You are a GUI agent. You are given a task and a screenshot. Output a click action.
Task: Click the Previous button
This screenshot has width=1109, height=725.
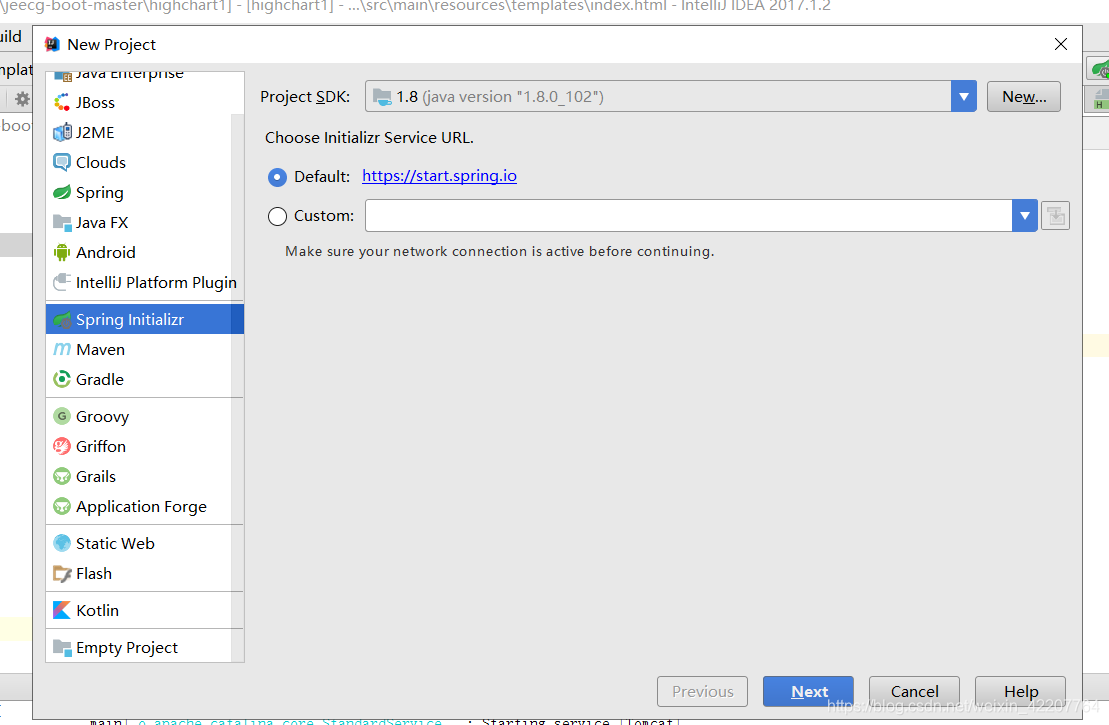[x=702, y=691]
